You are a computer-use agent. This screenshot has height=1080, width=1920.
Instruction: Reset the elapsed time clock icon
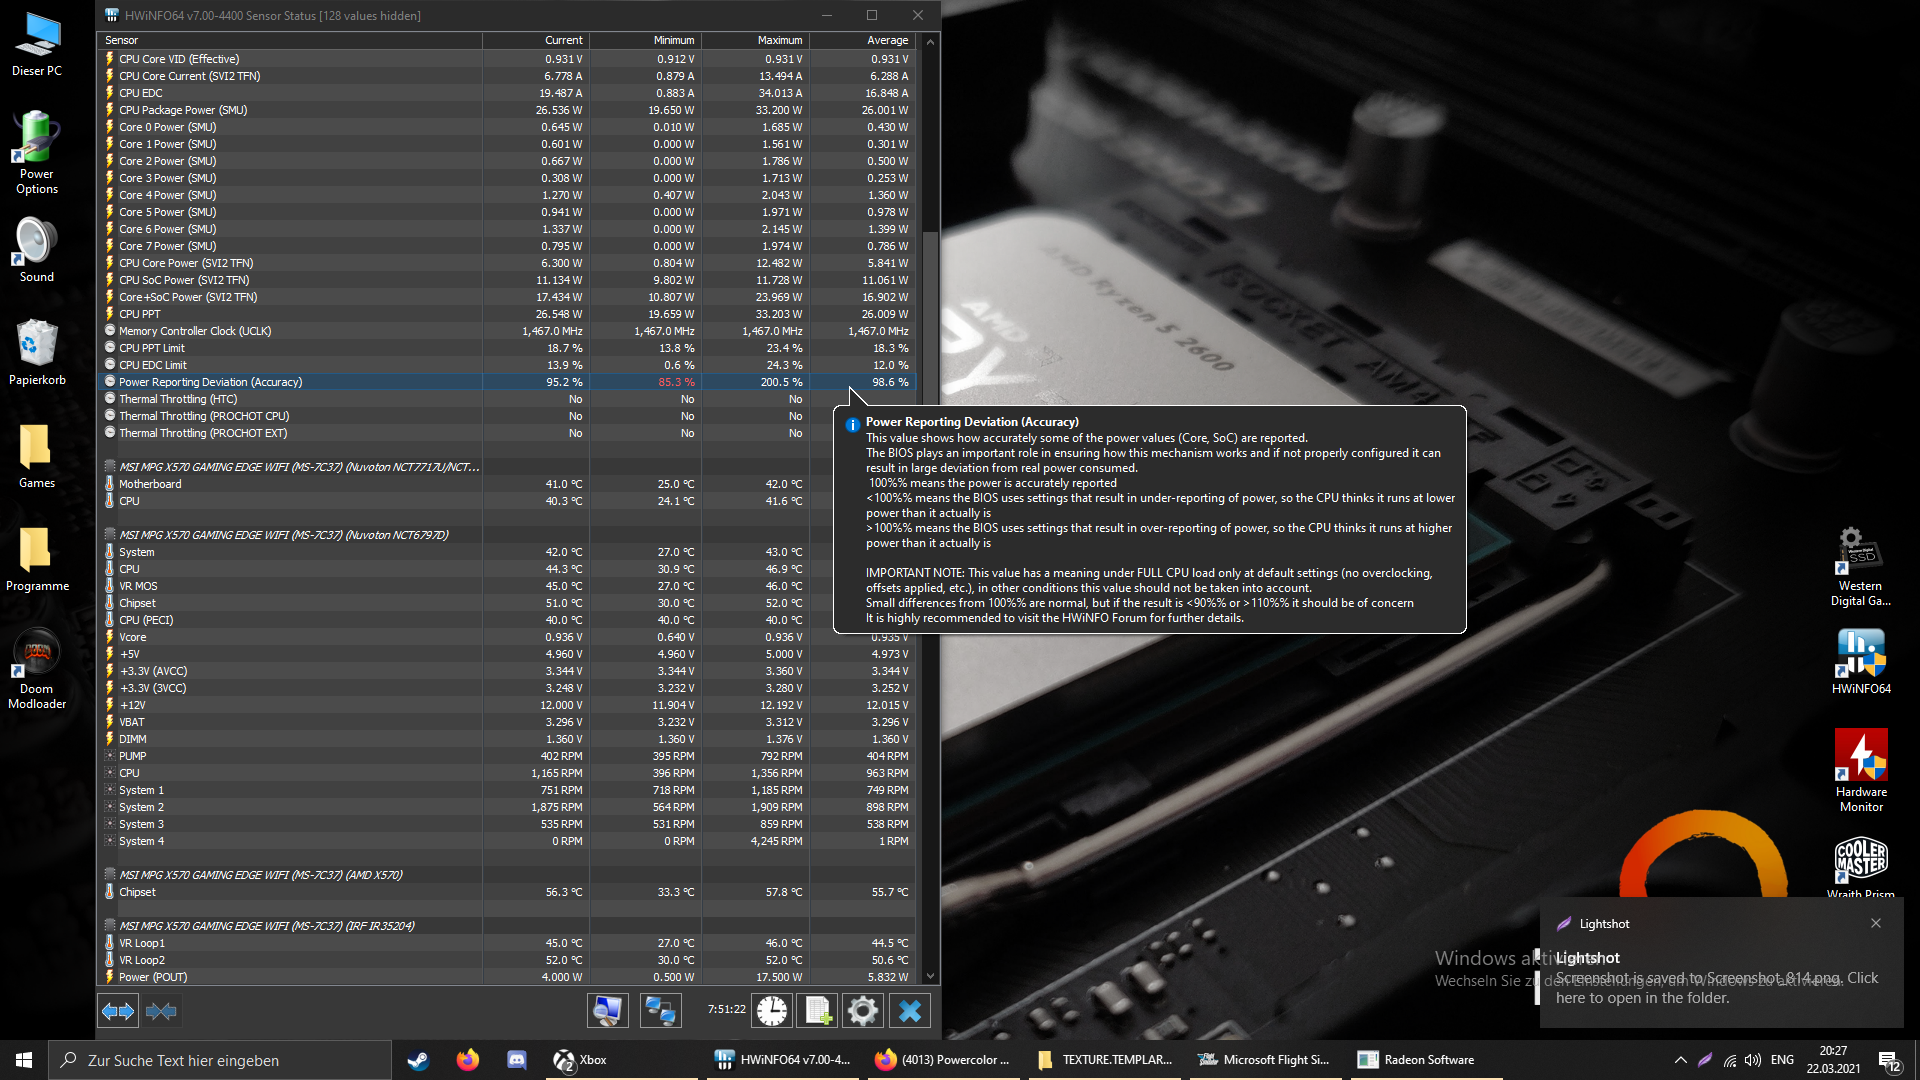pyautogui.click(x=771, y=1011)
